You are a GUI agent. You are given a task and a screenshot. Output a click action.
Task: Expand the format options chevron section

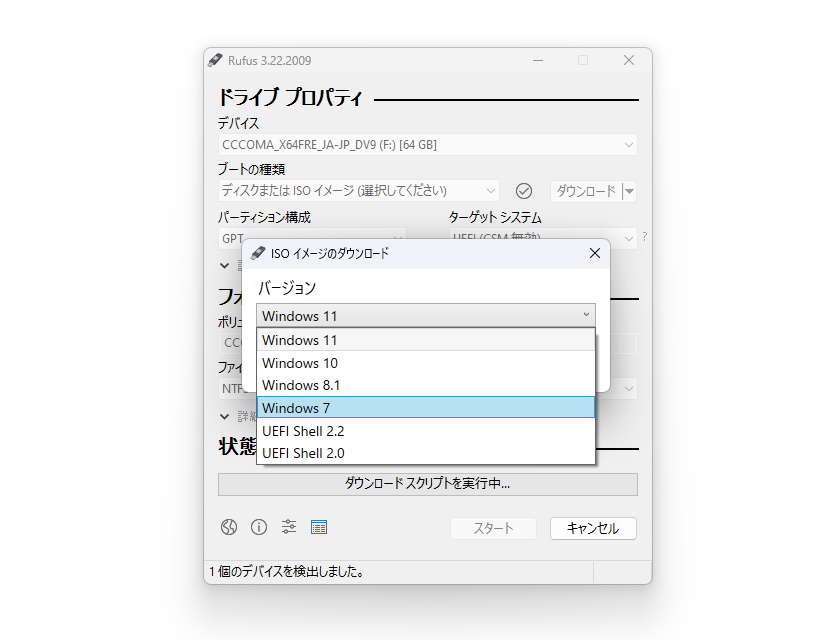(225, 416)
